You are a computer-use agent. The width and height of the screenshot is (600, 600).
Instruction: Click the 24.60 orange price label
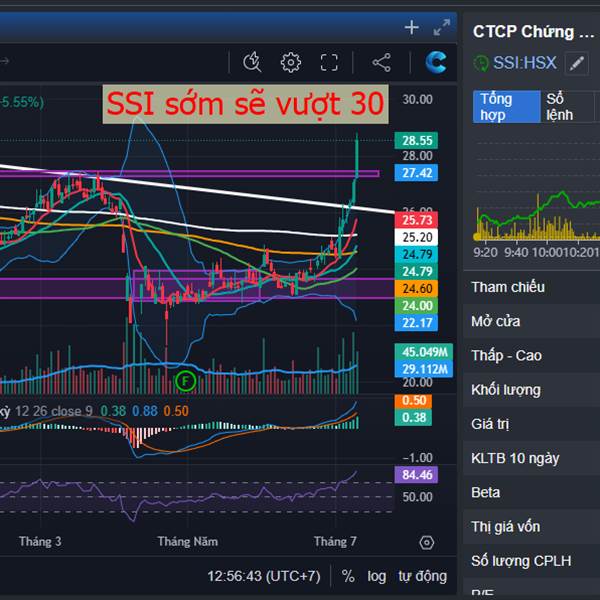[416, 289]
